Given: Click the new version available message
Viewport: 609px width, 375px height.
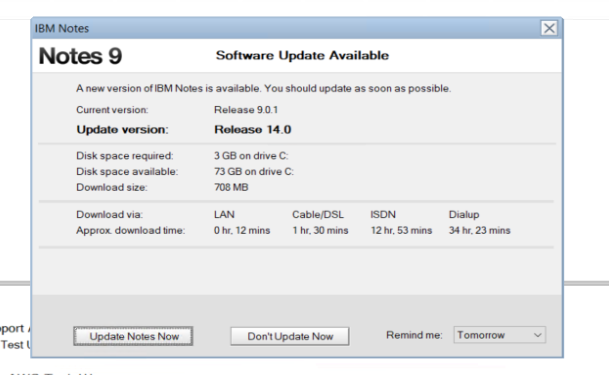Looking at the screenshot, I should pyautogui.click(x=263, y=89).
